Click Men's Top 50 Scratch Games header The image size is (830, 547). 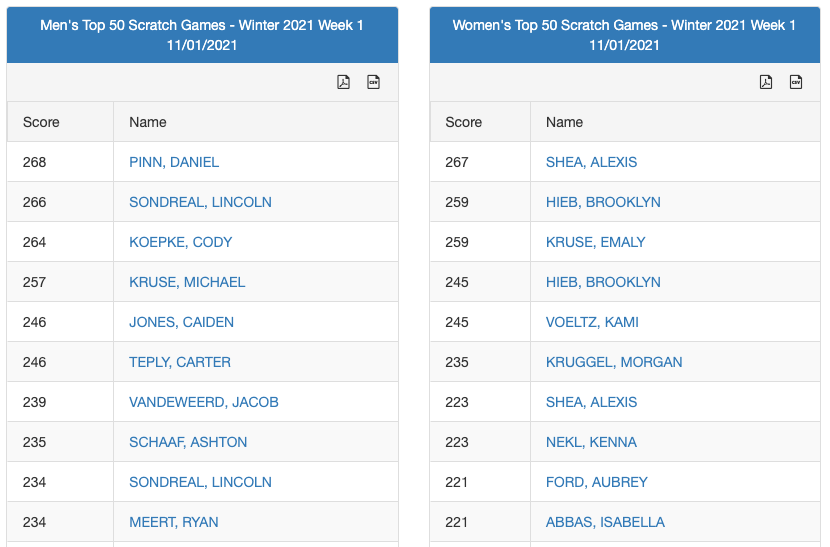202,35
